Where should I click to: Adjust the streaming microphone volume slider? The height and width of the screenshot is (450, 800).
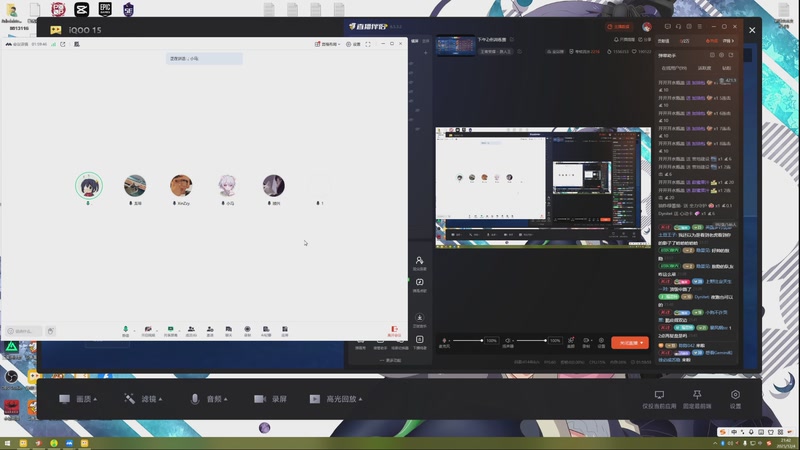467,340
